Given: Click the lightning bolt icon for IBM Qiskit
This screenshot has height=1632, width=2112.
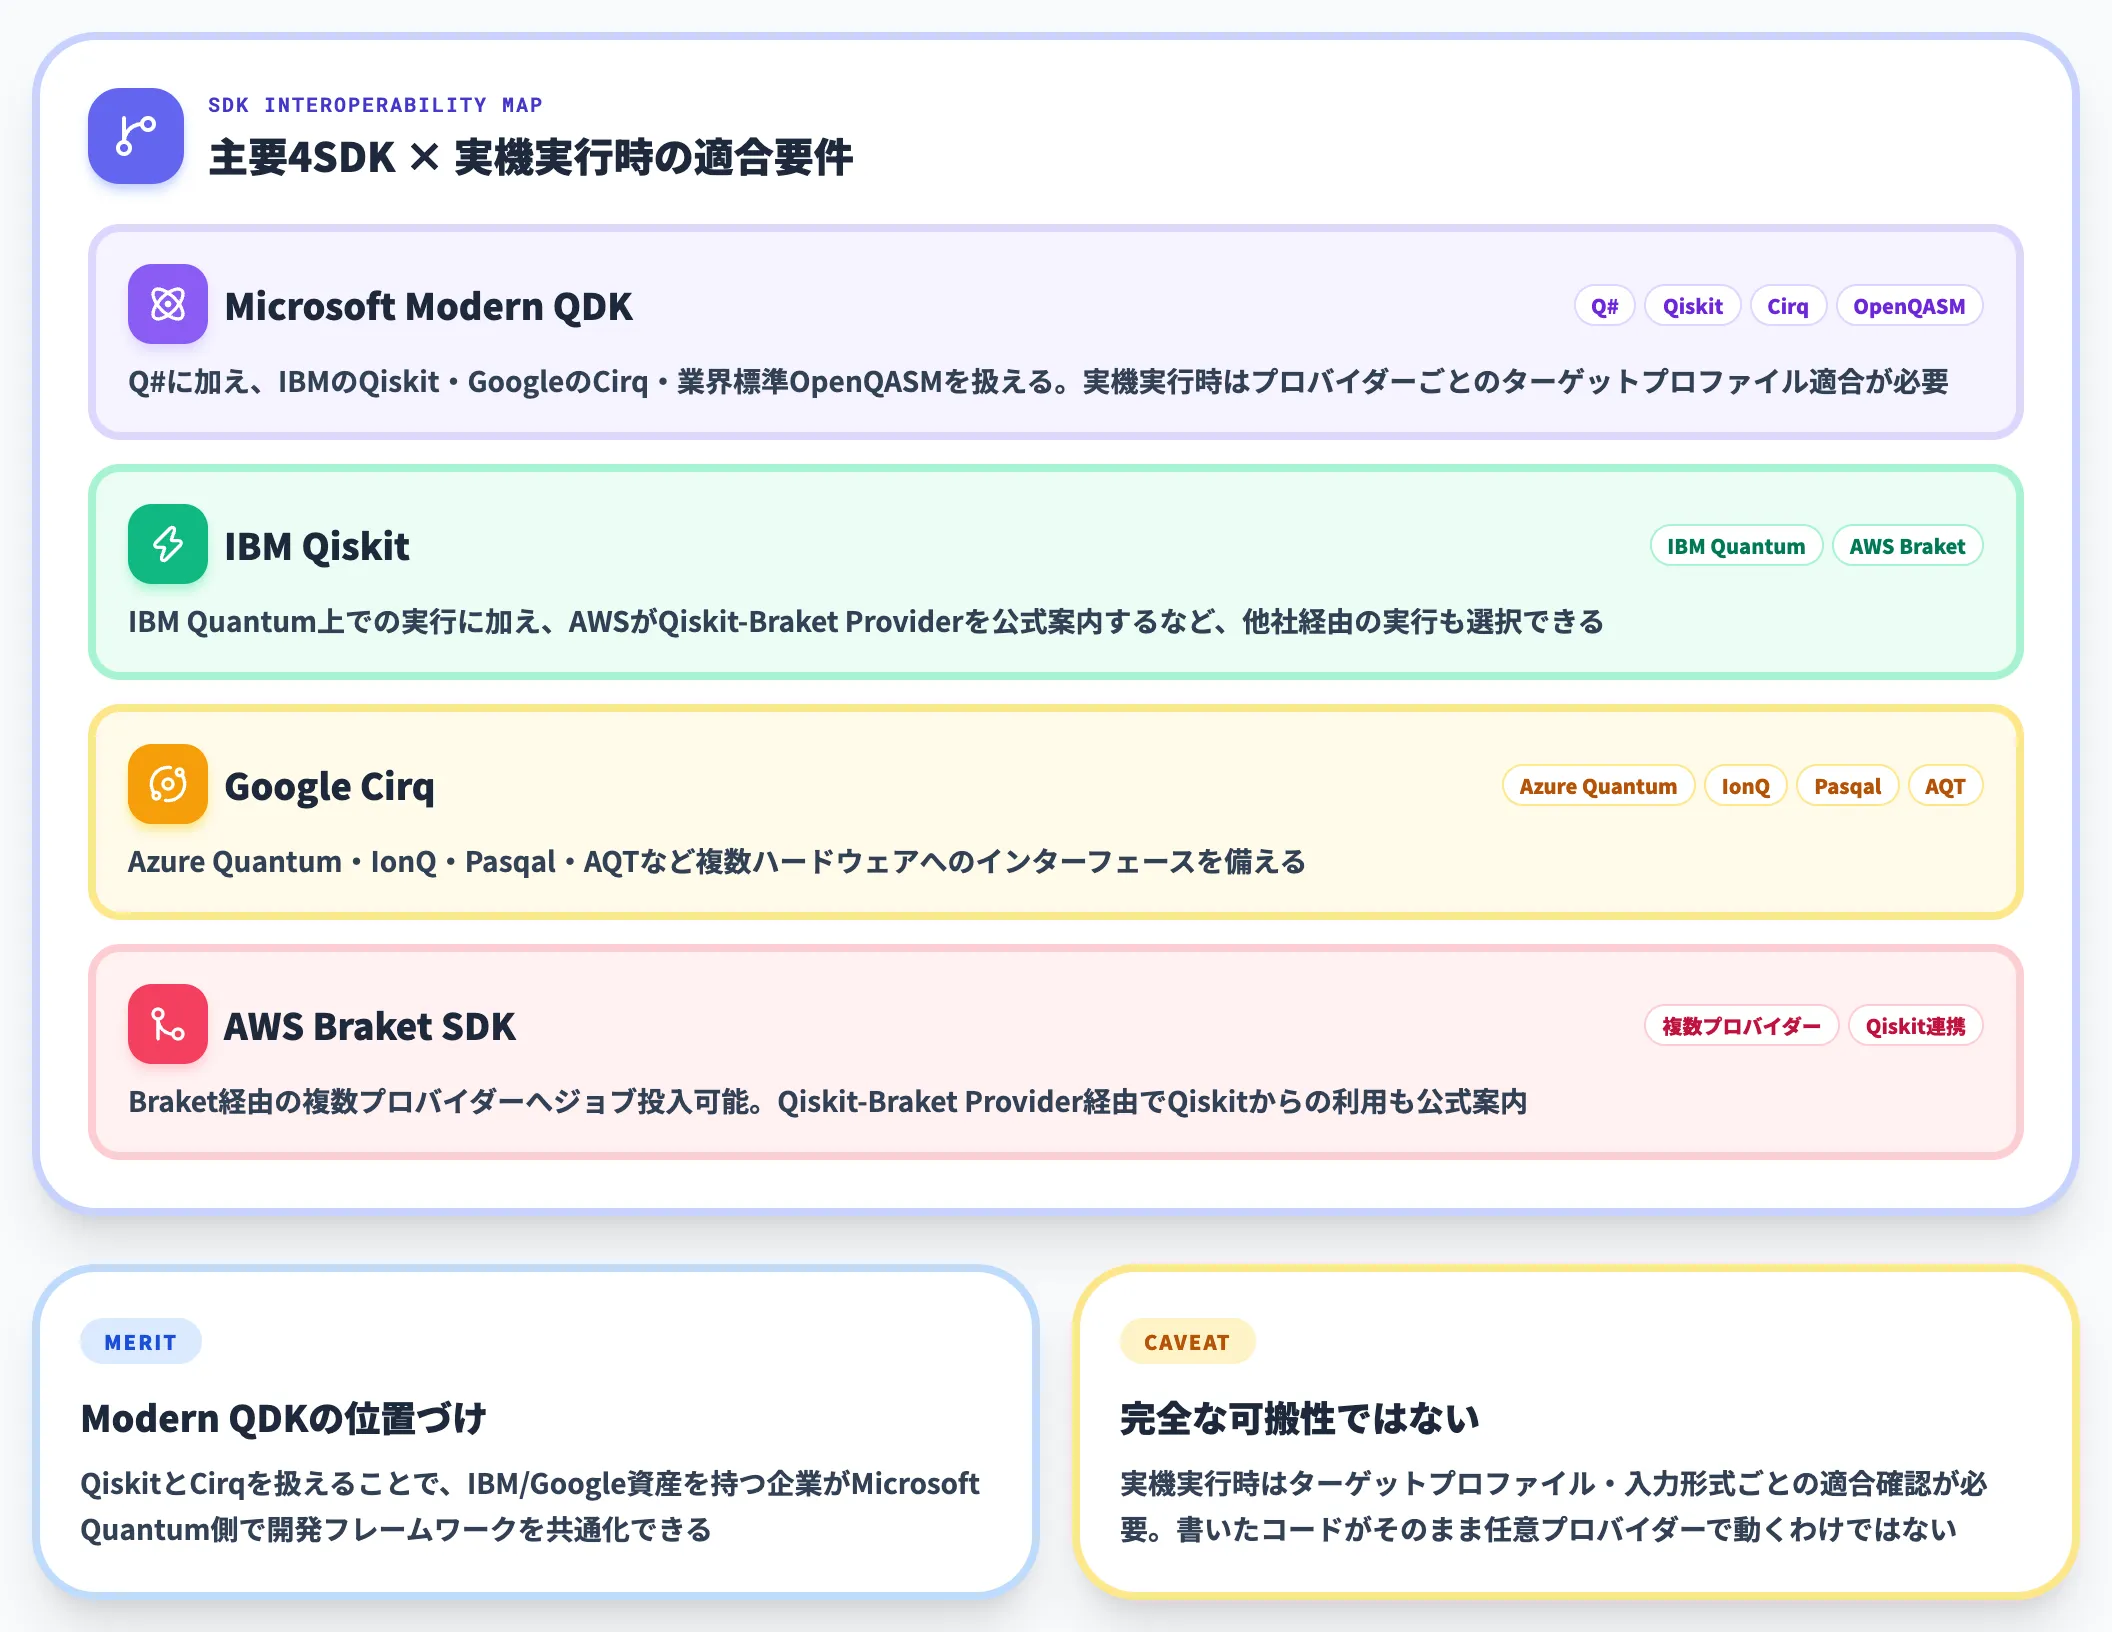Looking at the screenshot, I should click(x=168, y=544).
